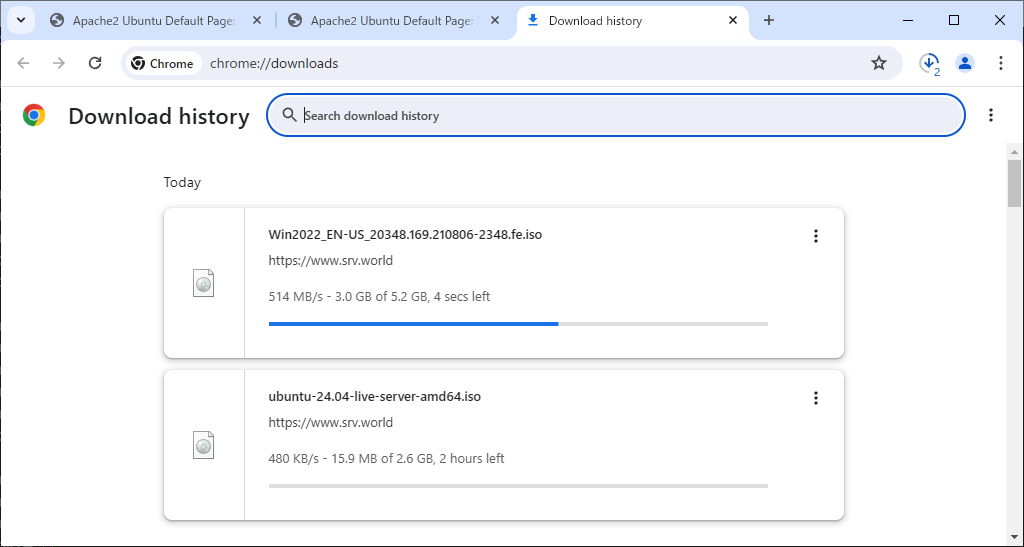Bookmark this page with the star icon

(x=879, y=63)
